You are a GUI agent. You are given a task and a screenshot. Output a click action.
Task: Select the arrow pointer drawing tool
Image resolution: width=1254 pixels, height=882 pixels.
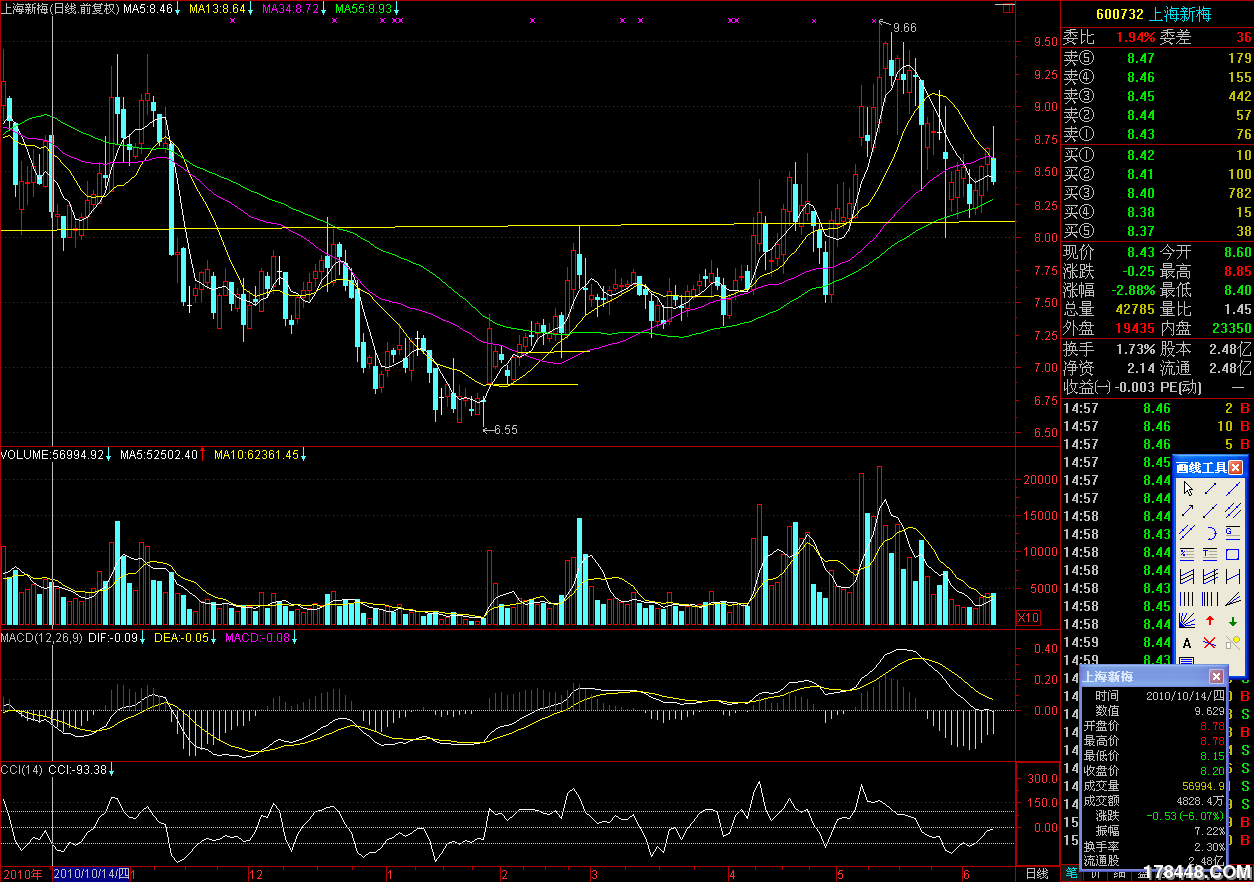(x=1187, y=489)
